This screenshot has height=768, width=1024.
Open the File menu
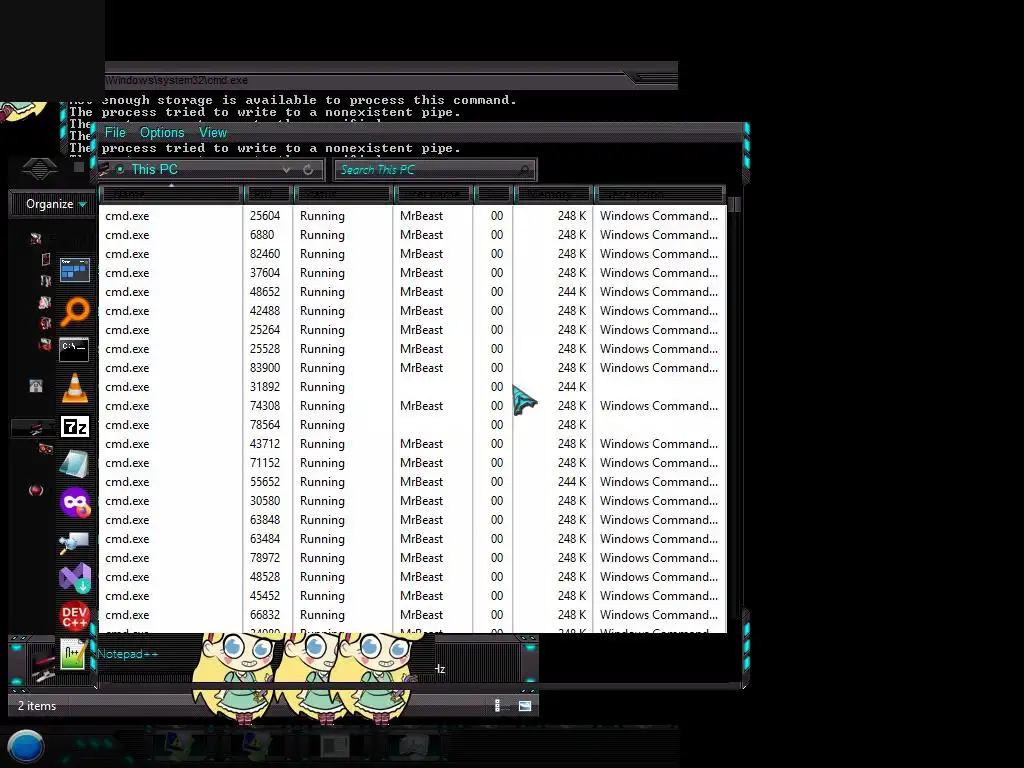coord(115,133)
